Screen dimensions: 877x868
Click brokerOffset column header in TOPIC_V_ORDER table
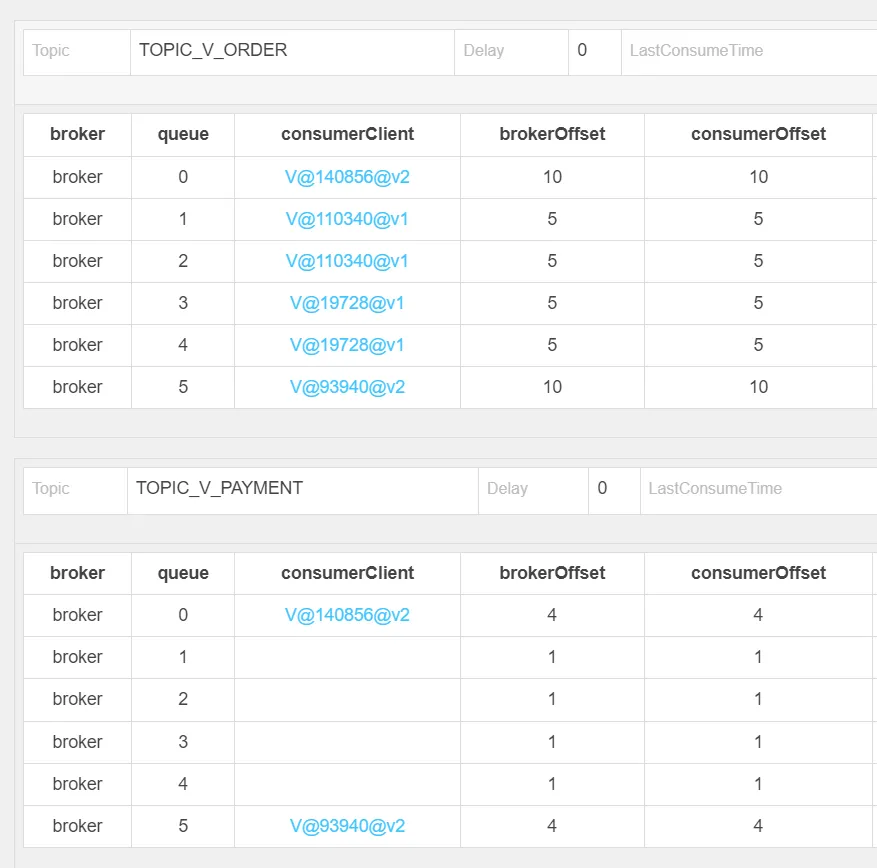[x=552, y=134]
